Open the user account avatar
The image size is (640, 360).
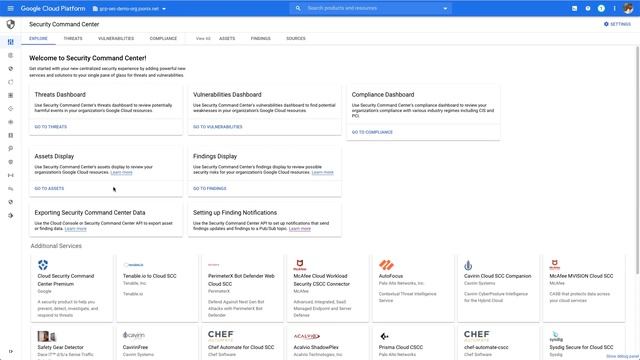tap(629, 8)
